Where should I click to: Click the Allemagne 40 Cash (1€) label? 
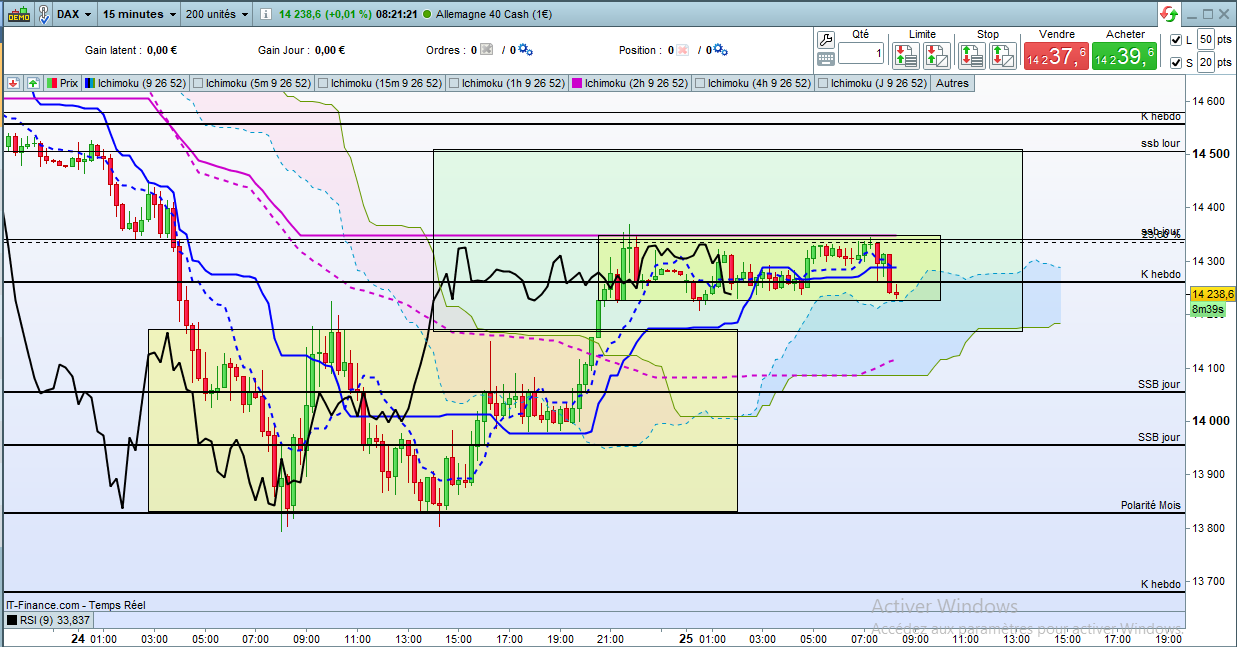[494, 15]
